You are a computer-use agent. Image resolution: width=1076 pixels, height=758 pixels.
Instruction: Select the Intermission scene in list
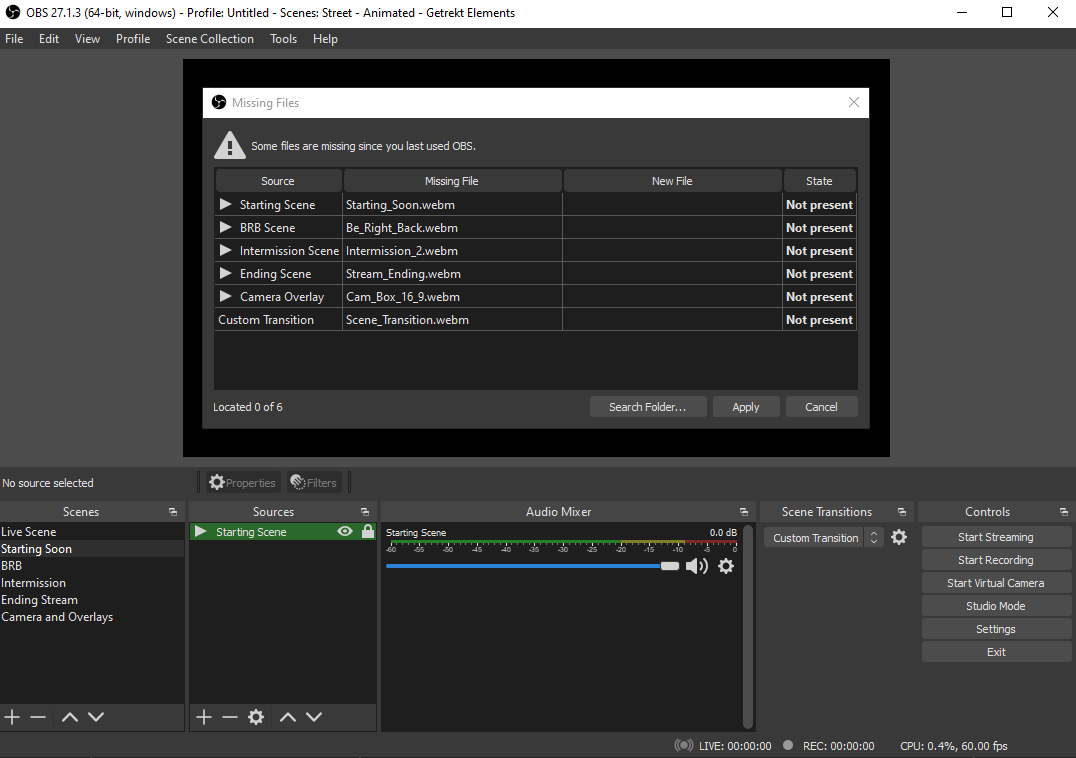click(34, 583)
